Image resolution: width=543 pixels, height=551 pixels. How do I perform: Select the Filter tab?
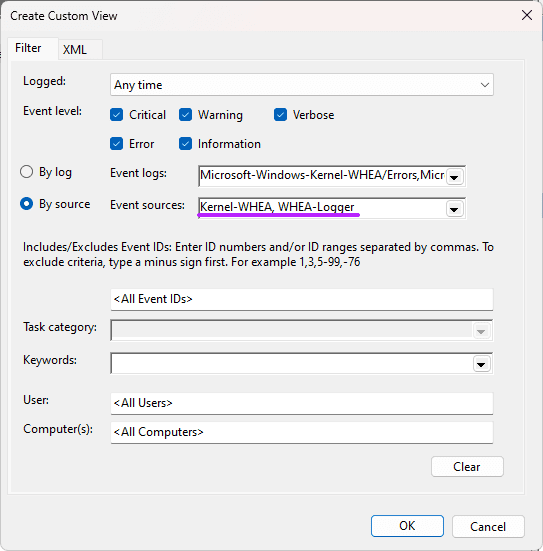point(28,48)
